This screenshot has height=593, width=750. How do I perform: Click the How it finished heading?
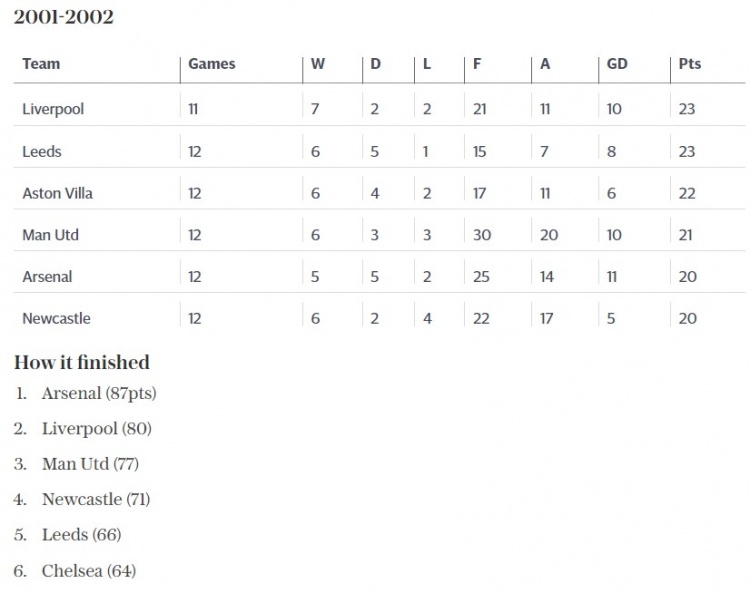[x=82, y=362]
